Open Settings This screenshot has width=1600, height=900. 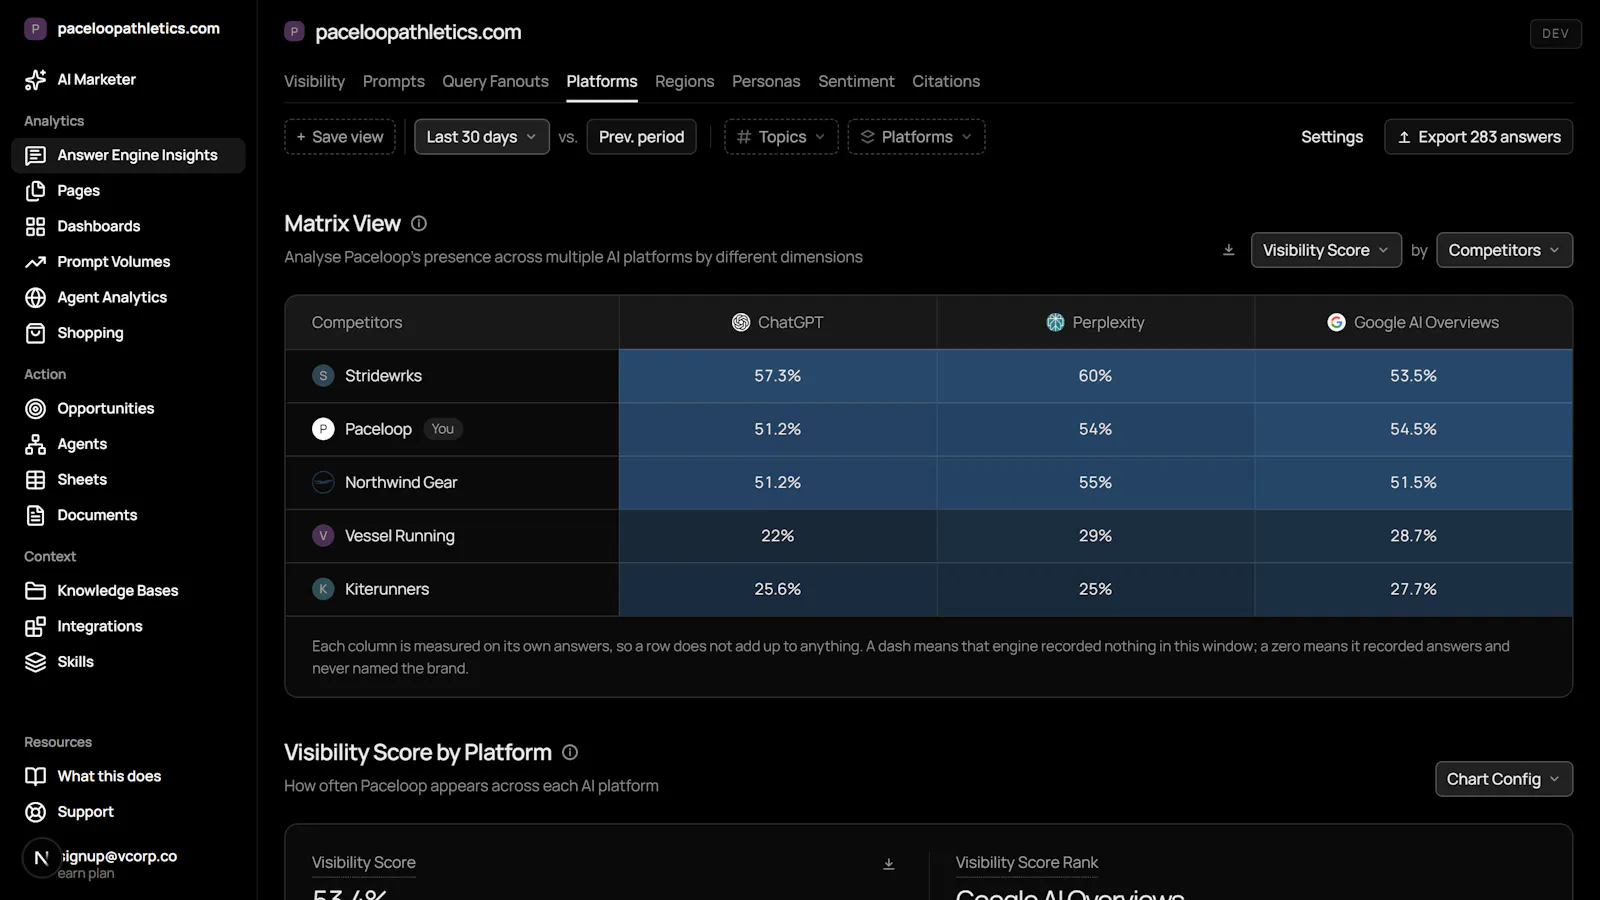tap(1332, 137)
